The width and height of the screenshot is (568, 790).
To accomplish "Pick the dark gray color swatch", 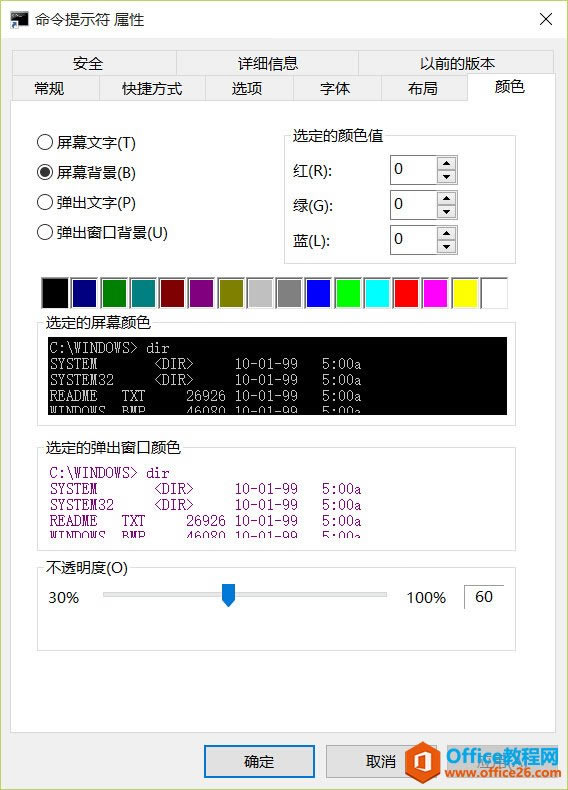I will pos(289,293).
